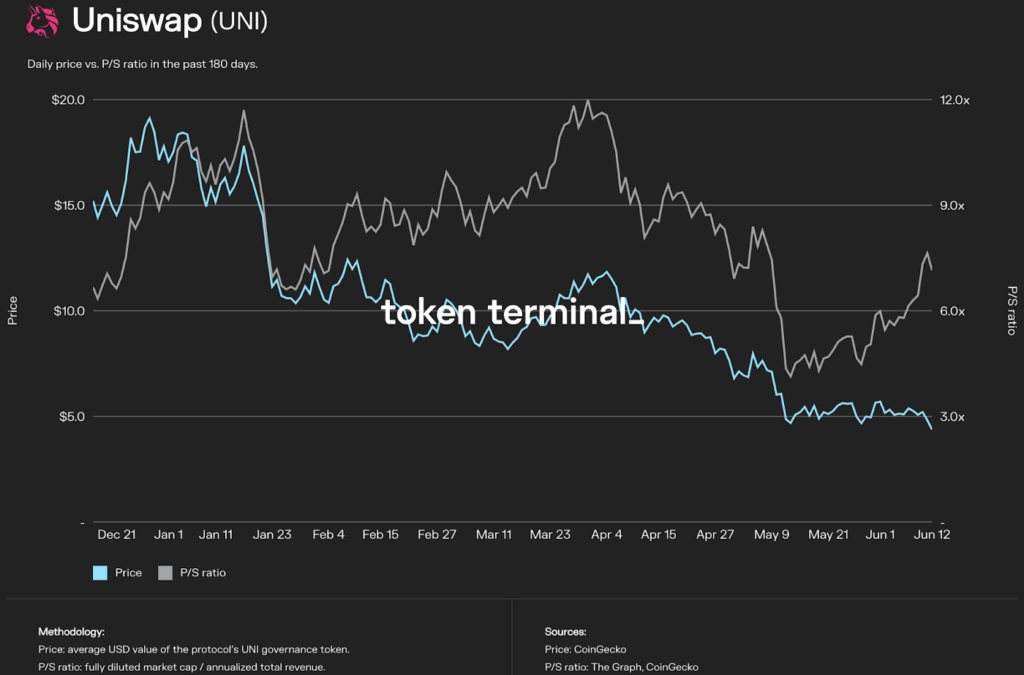Viewport: 1024px width, 675px height.
Task: Select the Jan 23 date tick
Action: click(272, 535)
